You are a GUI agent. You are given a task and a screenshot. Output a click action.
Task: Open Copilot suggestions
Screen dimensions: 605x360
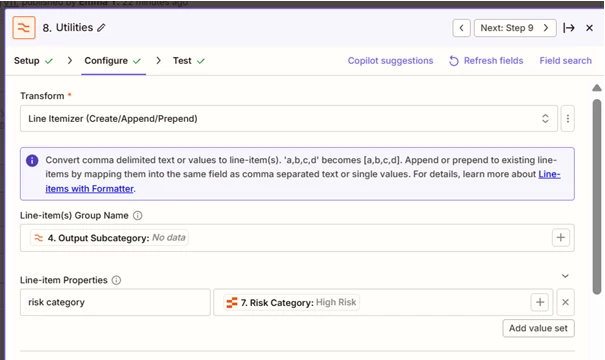tap(390, 61)
